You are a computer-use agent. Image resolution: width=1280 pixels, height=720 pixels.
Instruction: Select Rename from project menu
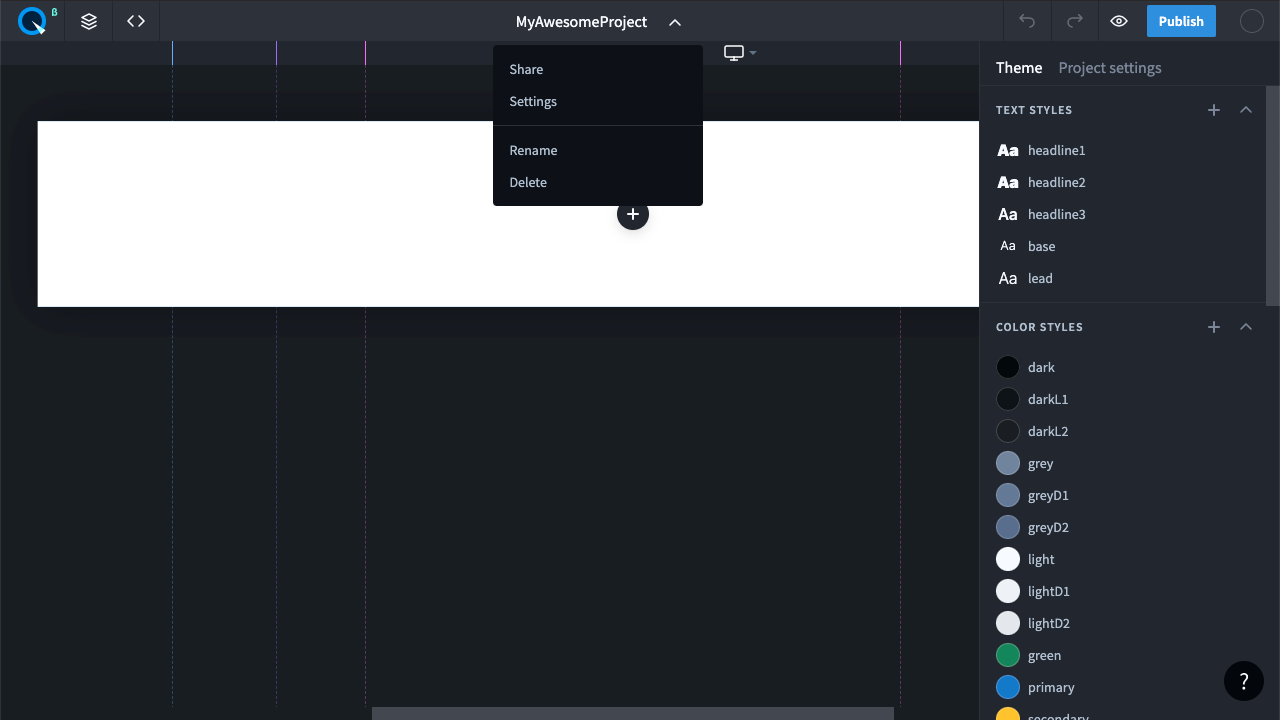[x=533, y=150]
